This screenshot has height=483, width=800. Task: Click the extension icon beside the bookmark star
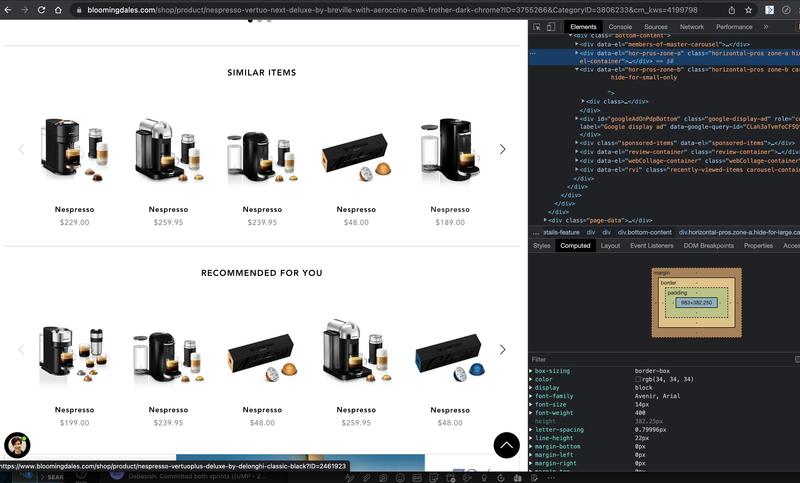click(769, 10)
